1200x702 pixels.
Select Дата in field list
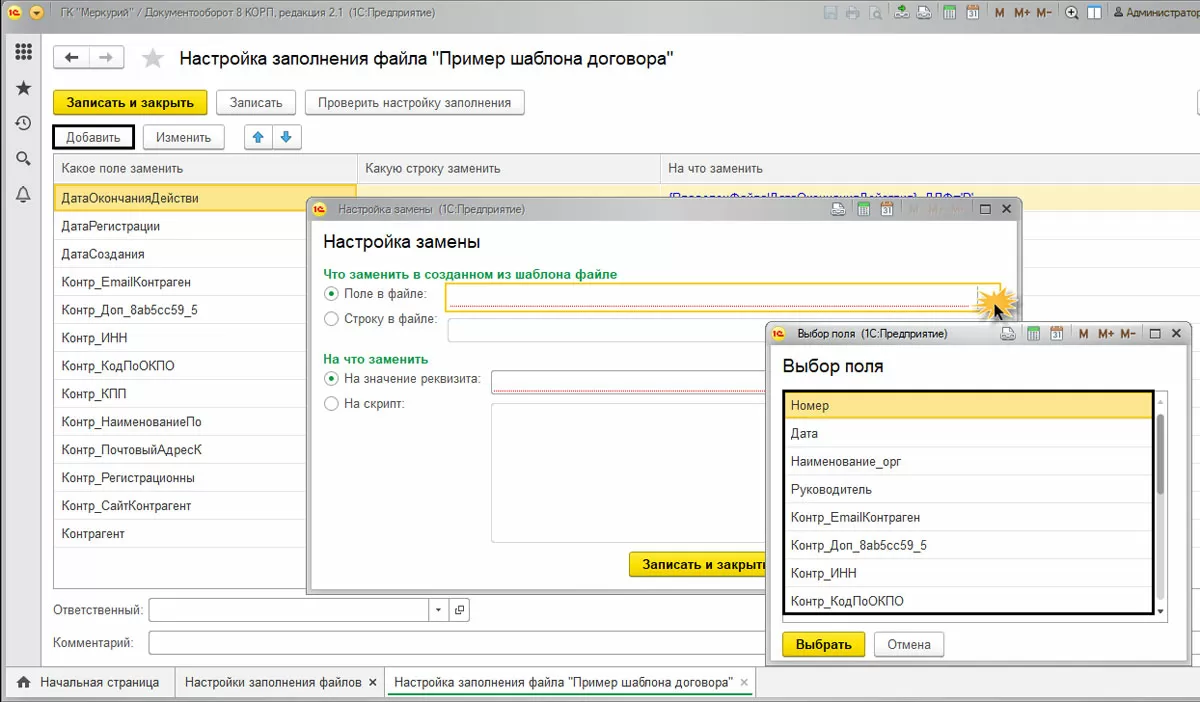point(968,433)
